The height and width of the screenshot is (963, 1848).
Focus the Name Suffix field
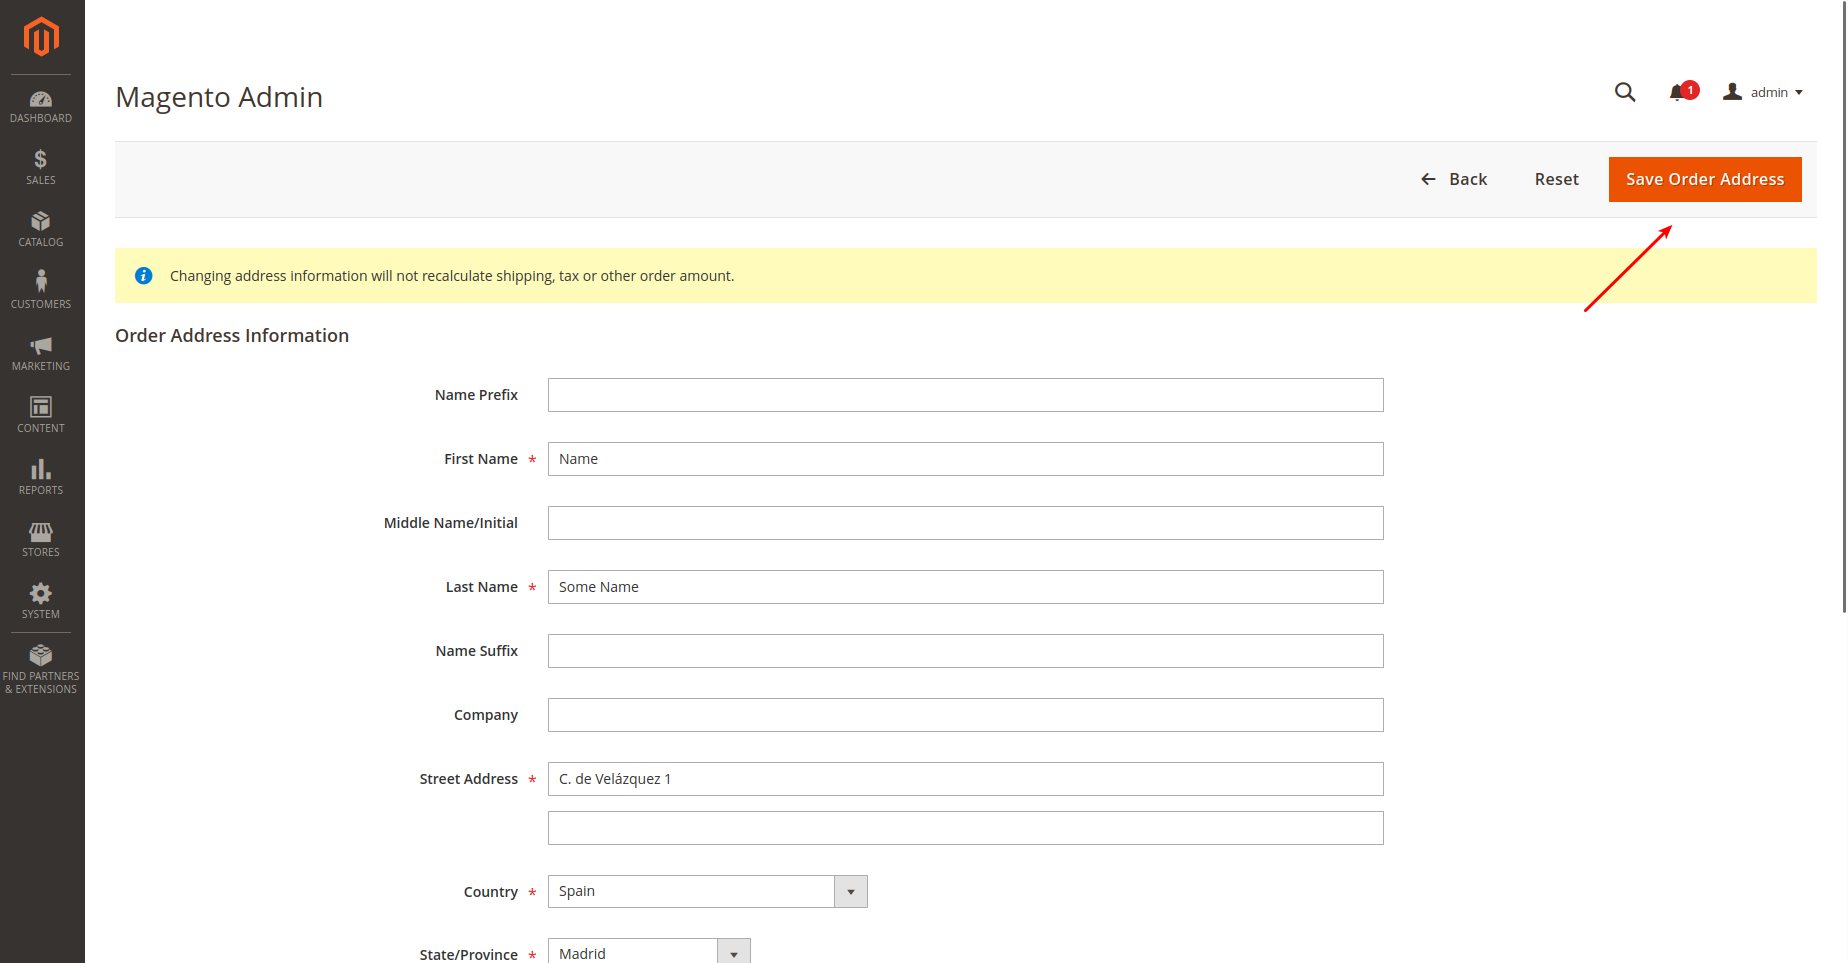[966, 651]
